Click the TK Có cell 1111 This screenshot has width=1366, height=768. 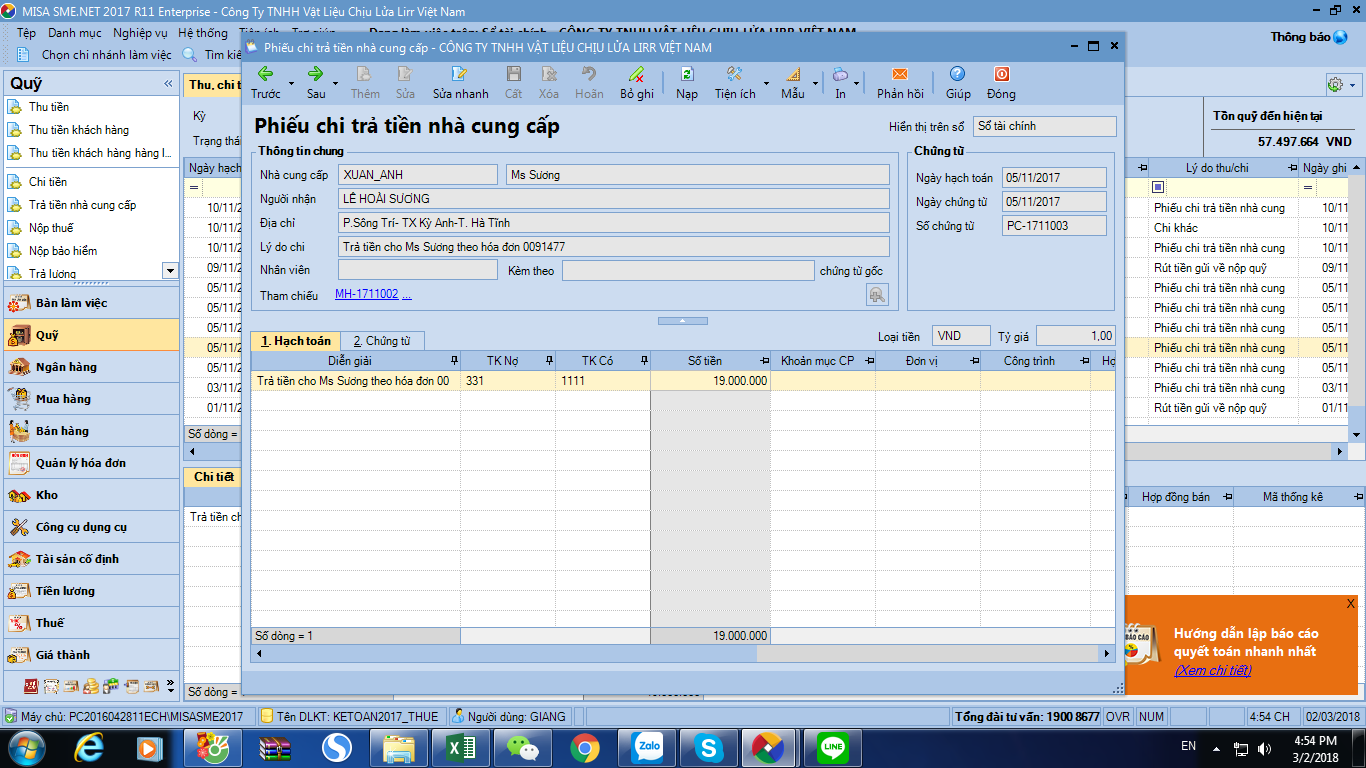[x=603, y=381]
